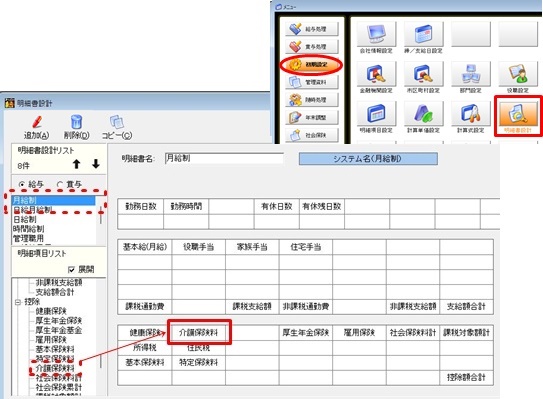Move list item up with up arrow
The width and height of the screenshot is (543, 399).
[77, 164]
